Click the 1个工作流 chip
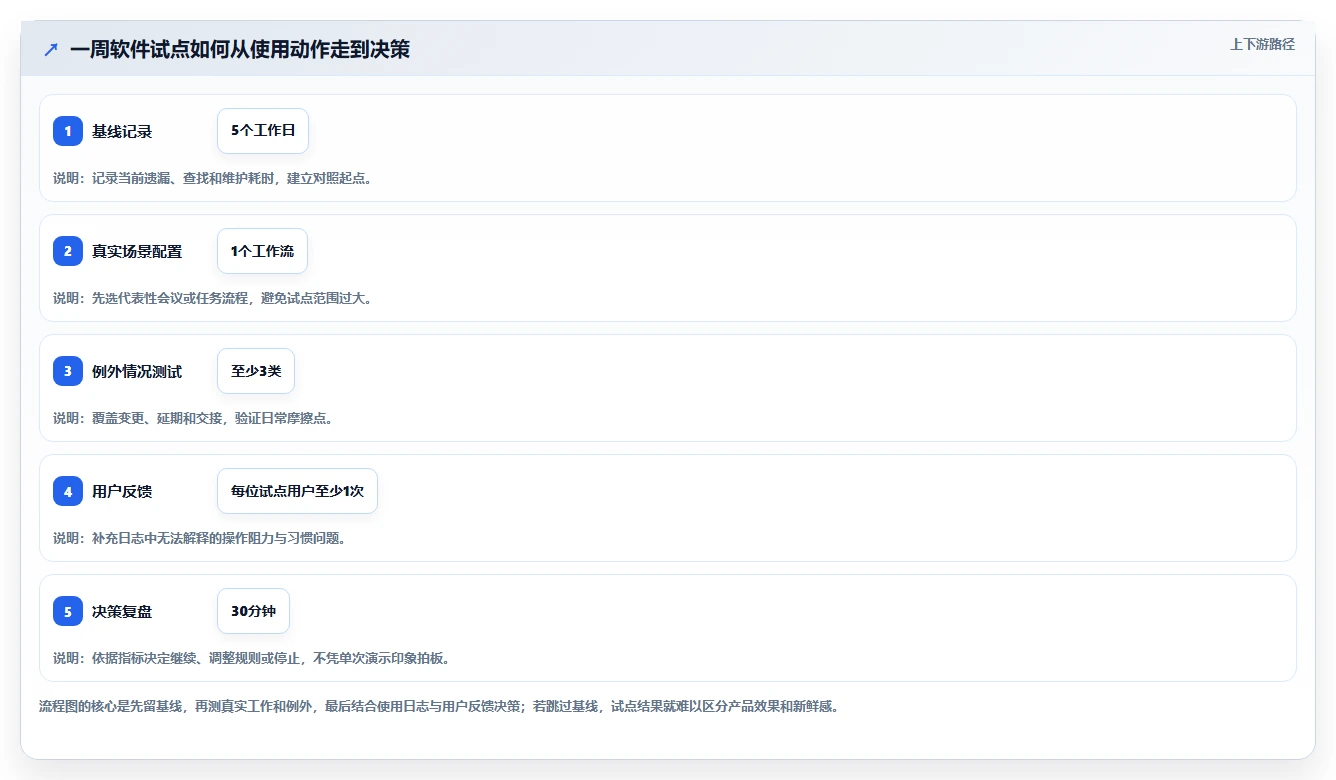This screenshot has height=780, width=1336. 262,251
